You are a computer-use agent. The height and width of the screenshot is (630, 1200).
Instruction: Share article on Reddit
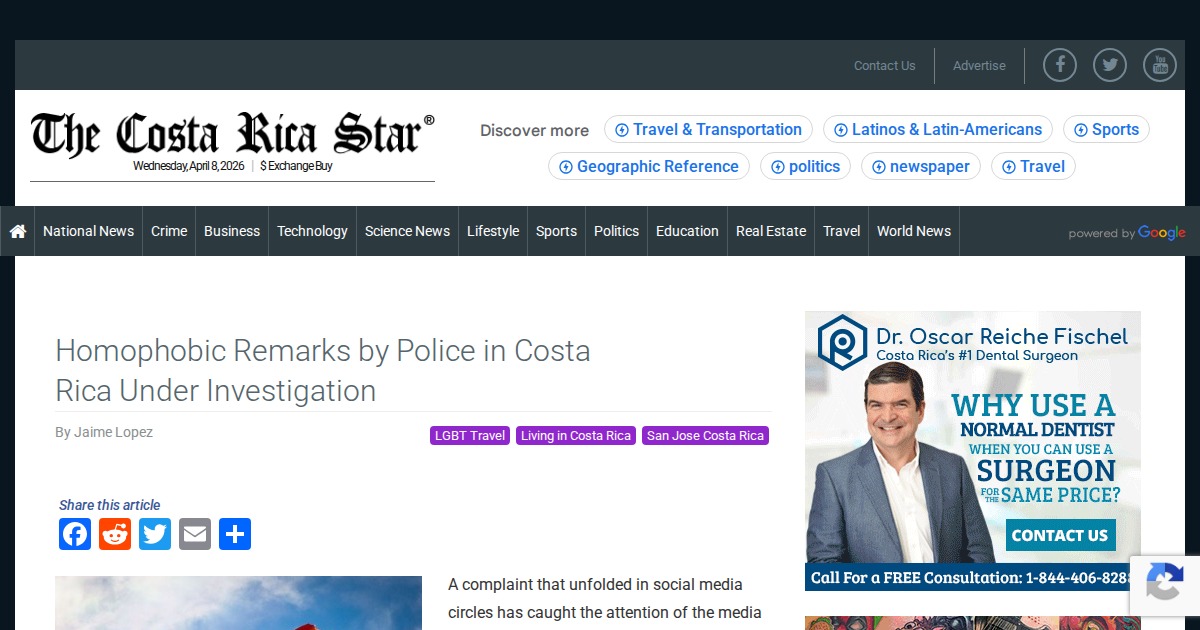[115, 534]
